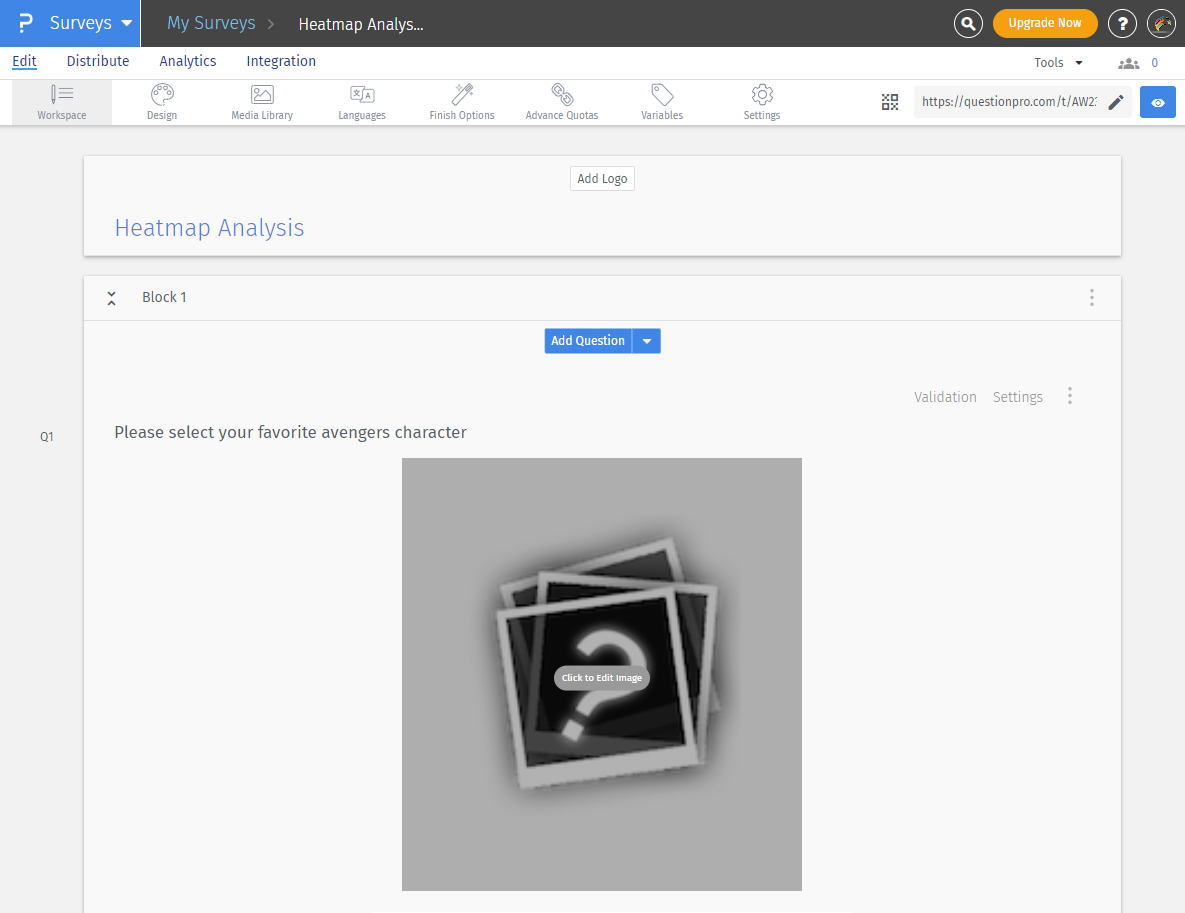
Task: Open the Design panel
Action: (161, 101)
